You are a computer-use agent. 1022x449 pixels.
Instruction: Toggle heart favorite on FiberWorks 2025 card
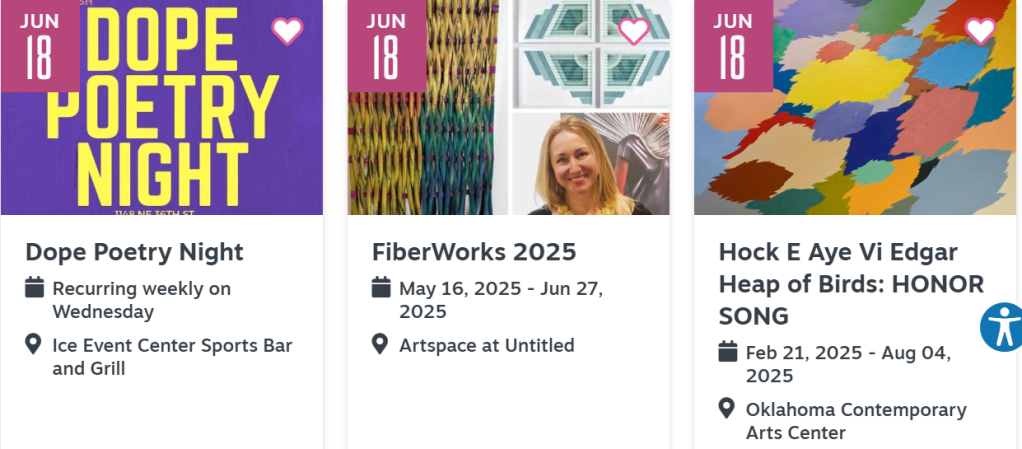tap(634, 31)
